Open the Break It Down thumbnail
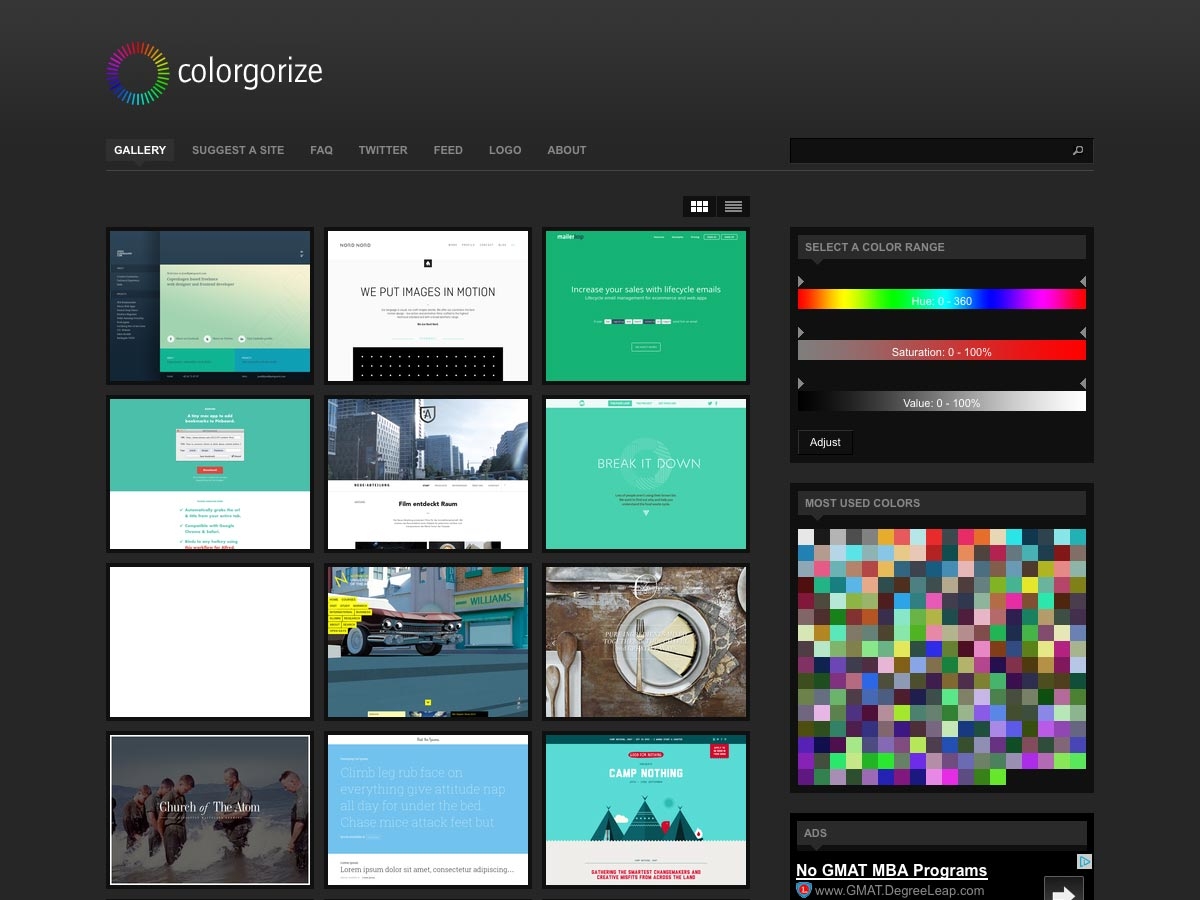The image size is (1200, 900). 646,474
